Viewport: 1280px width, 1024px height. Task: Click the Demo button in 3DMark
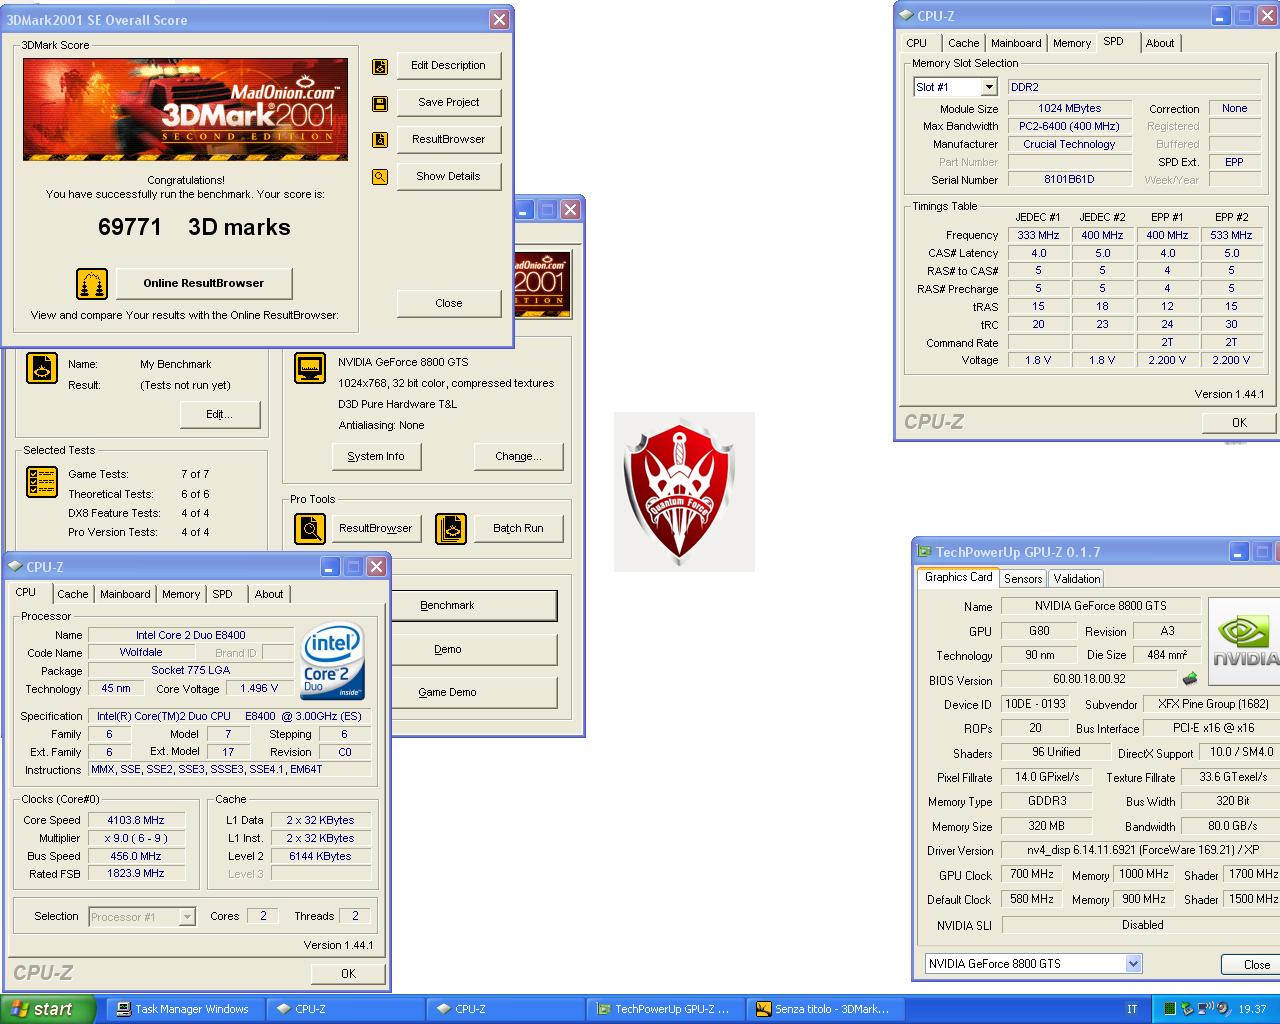coord(474,650)
